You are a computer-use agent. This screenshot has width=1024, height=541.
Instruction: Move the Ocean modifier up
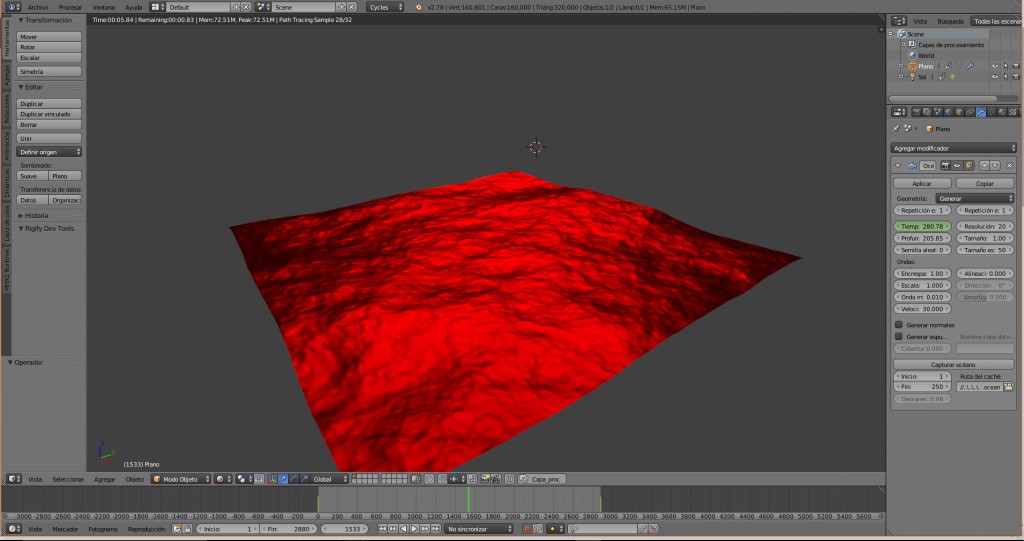(984, 165)
